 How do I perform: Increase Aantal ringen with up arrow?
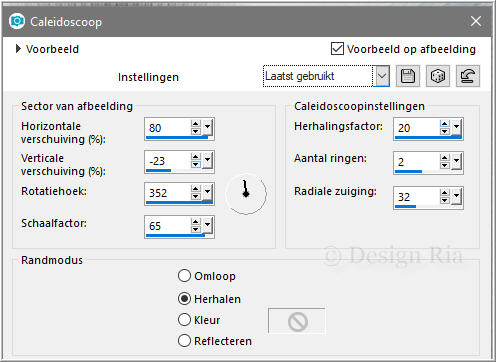(x=445, y=158)
